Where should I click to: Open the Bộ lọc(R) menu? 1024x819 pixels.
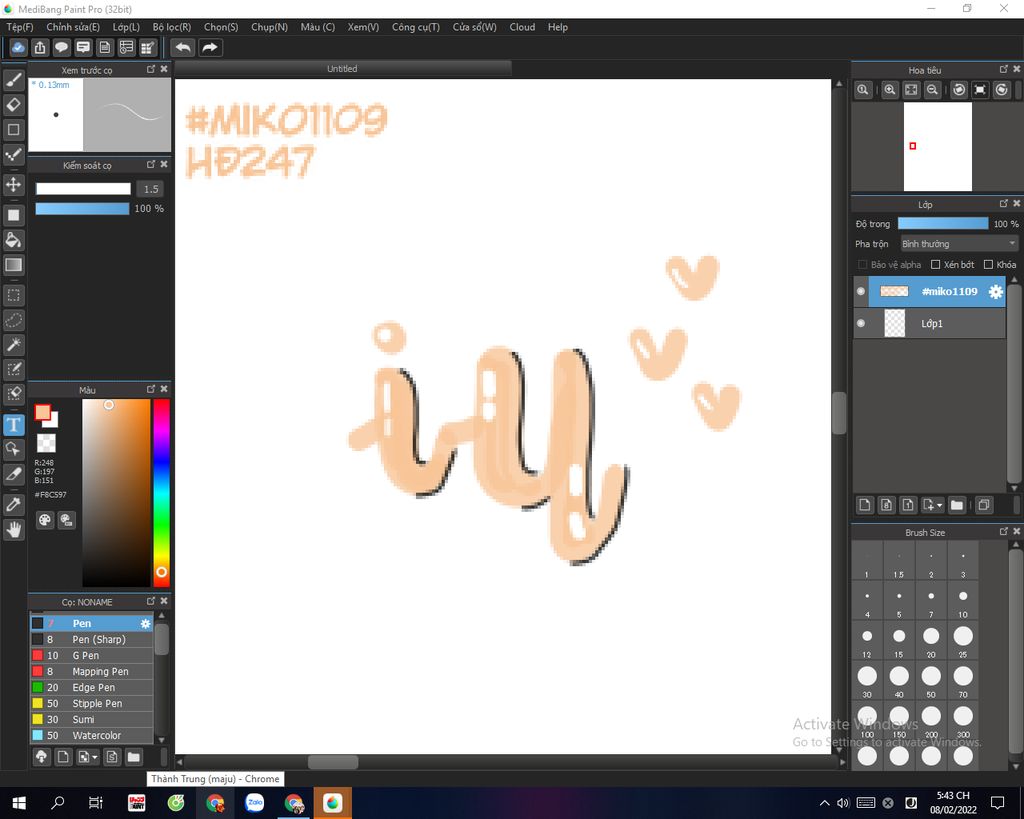tap(172, 27)
